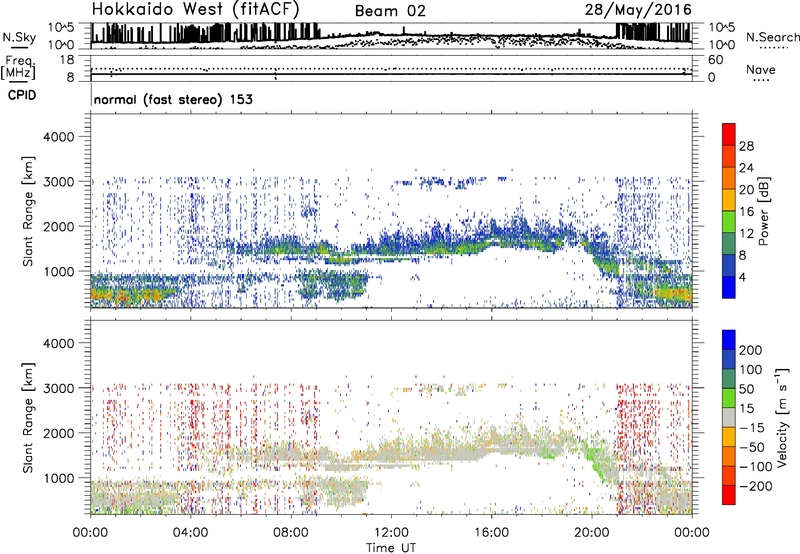Click the "-15" value on the velocity colorbar
The image size is (800, 554).
751,428
